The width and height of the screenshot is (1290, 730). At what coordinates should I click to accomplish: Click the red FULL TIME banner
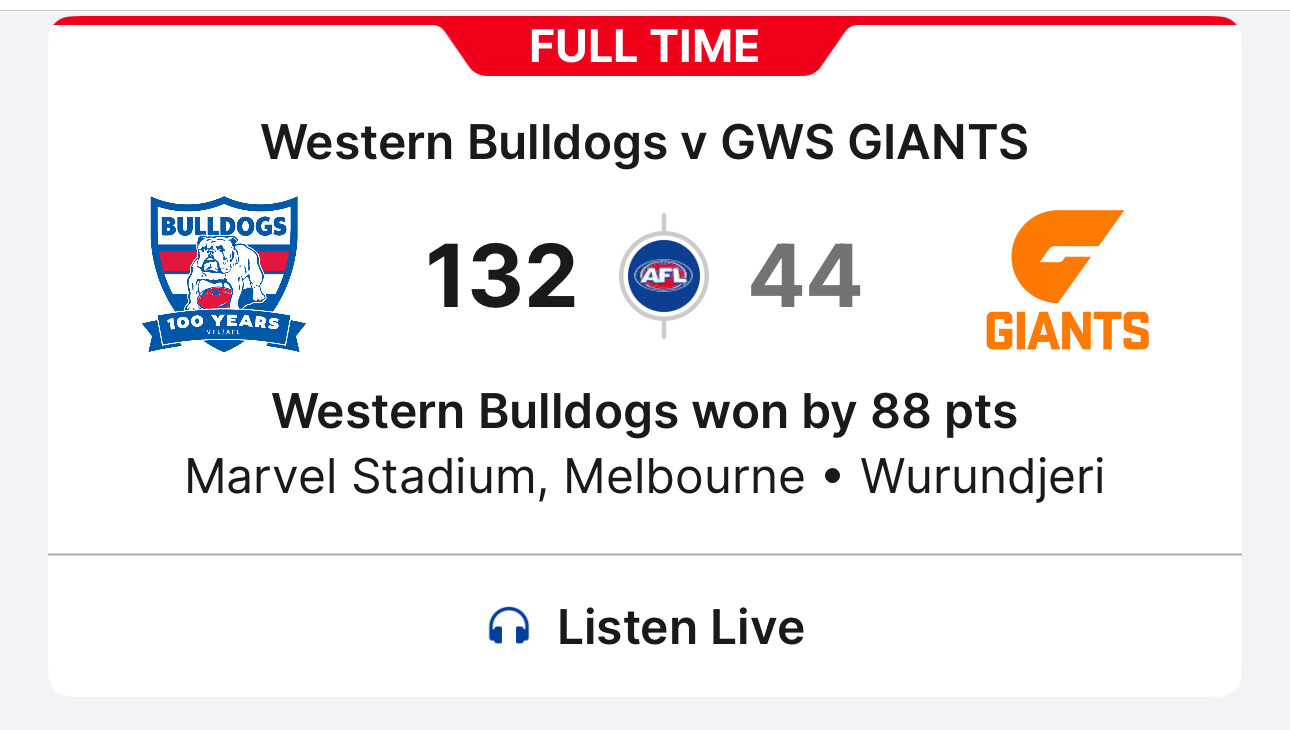[645, 46]
